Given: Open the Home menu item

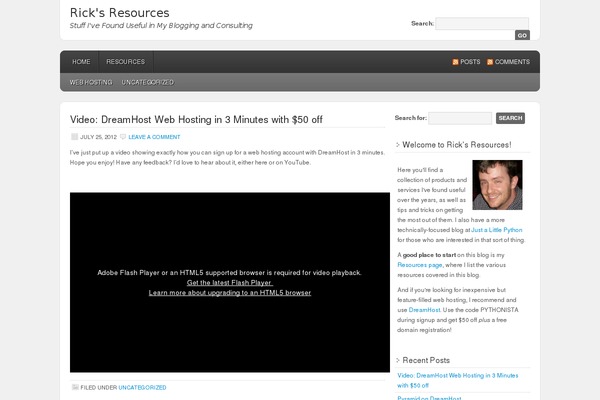Looking at the screenshot, I should click(x=81, y=62).
